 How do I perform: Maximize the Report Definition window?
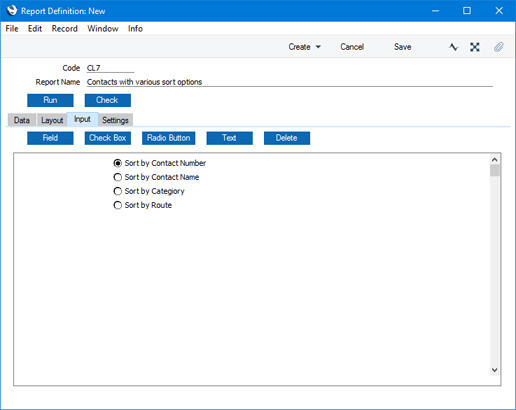click(x=467, y=11)
